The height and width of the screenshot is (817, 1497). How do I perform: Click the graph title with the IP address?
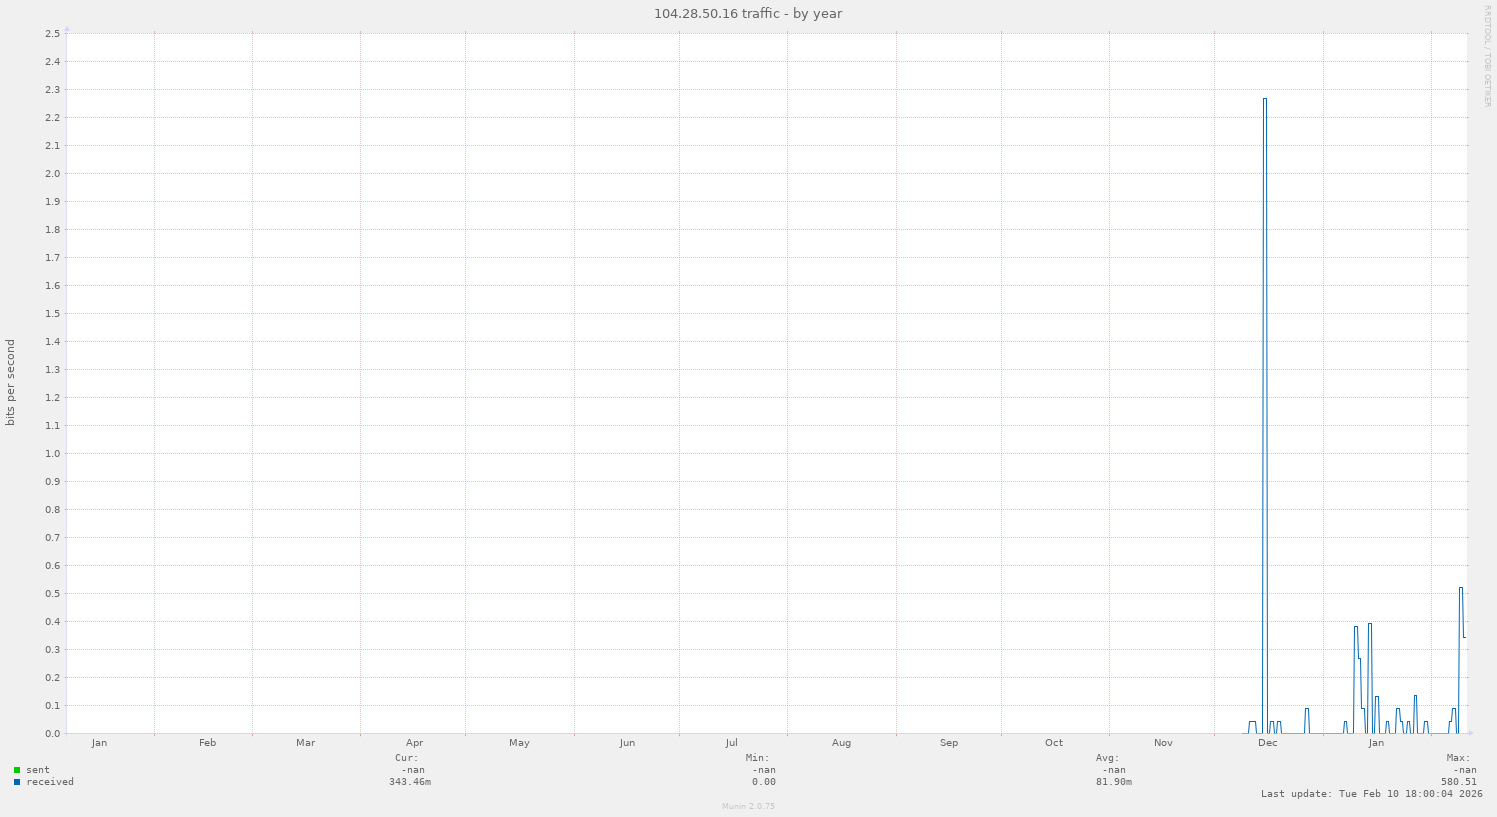pyautogui.click(x=748, y=14)
